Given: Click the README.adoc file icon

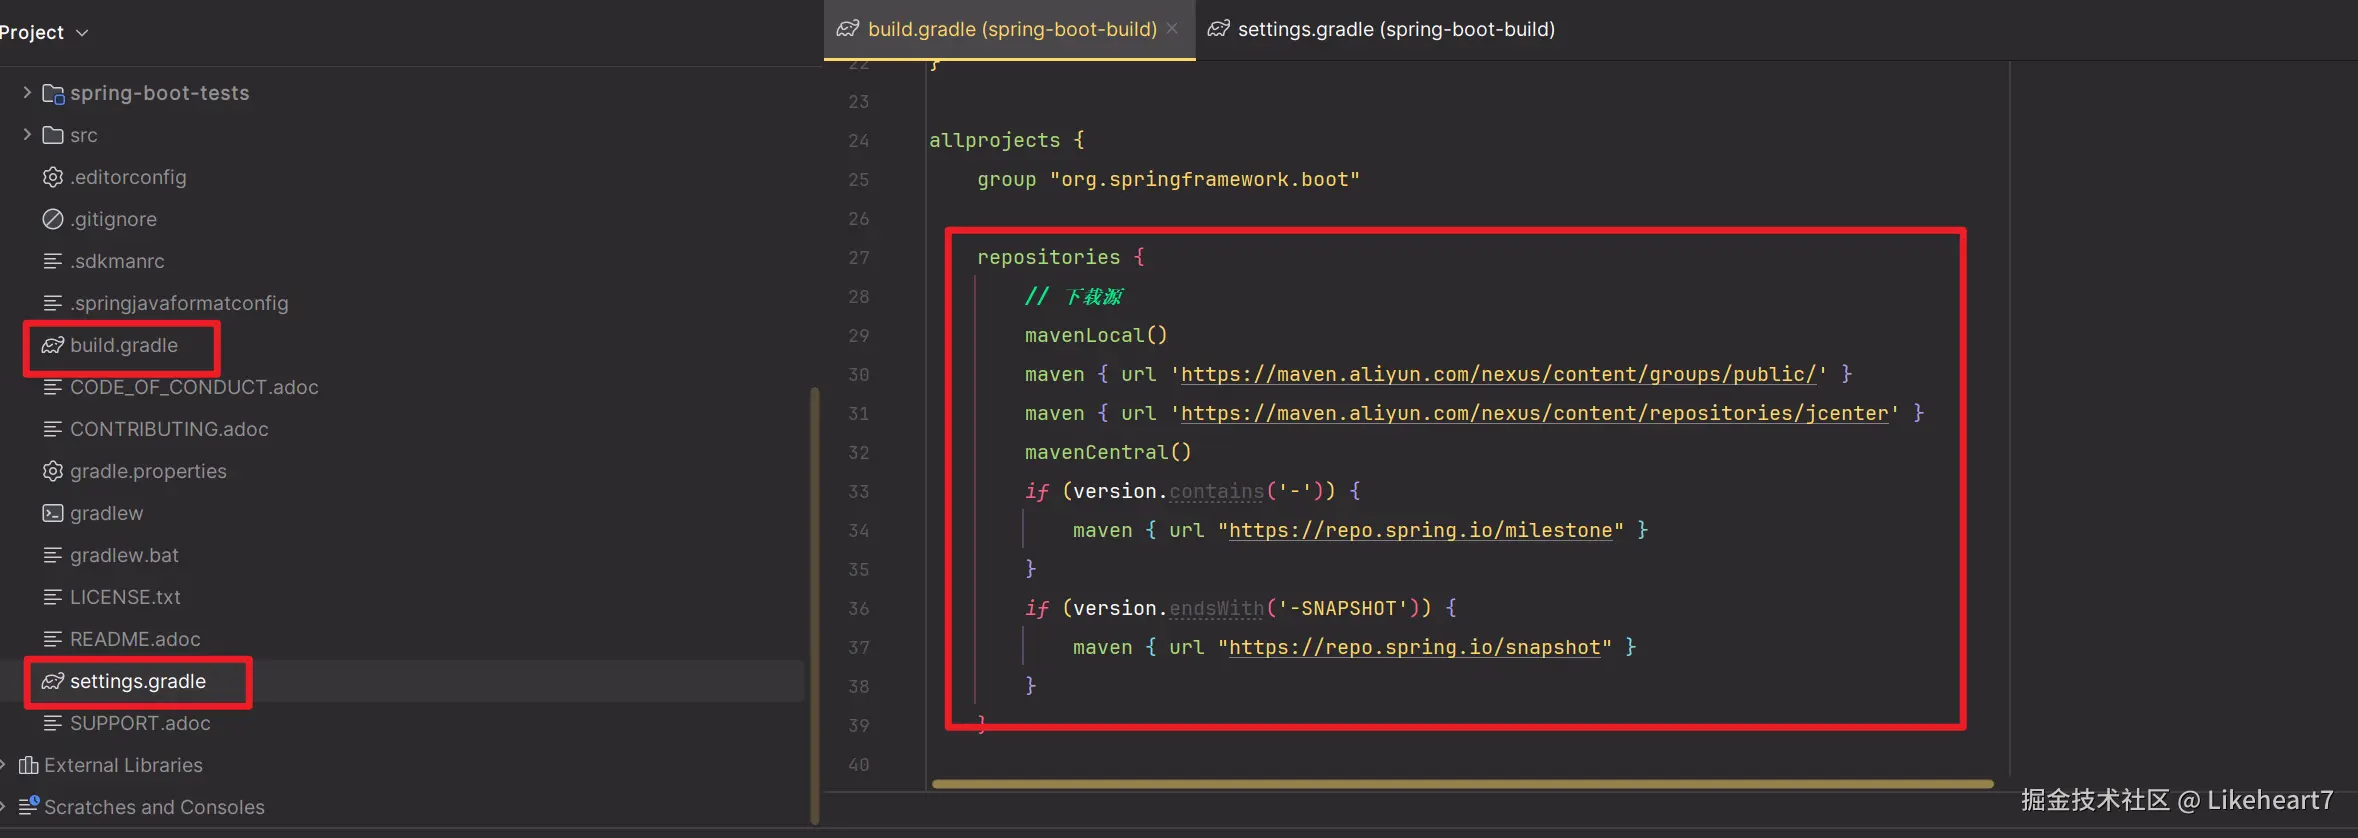Looking at the screenshot, I should (53, 639).
